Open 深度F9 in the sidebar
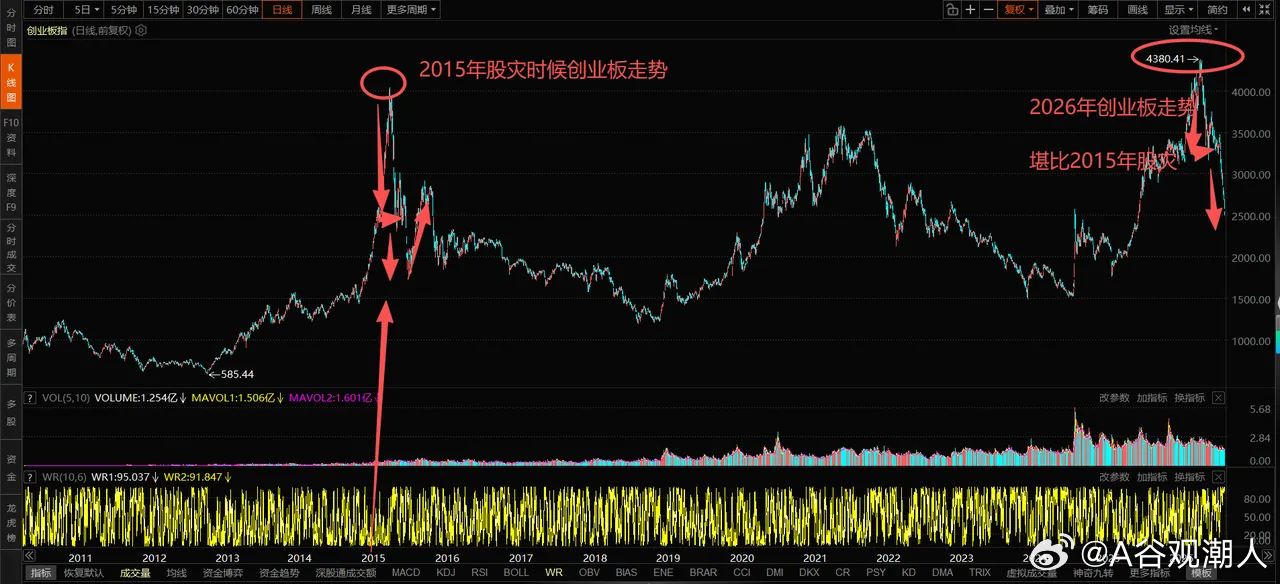Image resolution: width=1280 pixels, height=584 pixels. [11, 192]
